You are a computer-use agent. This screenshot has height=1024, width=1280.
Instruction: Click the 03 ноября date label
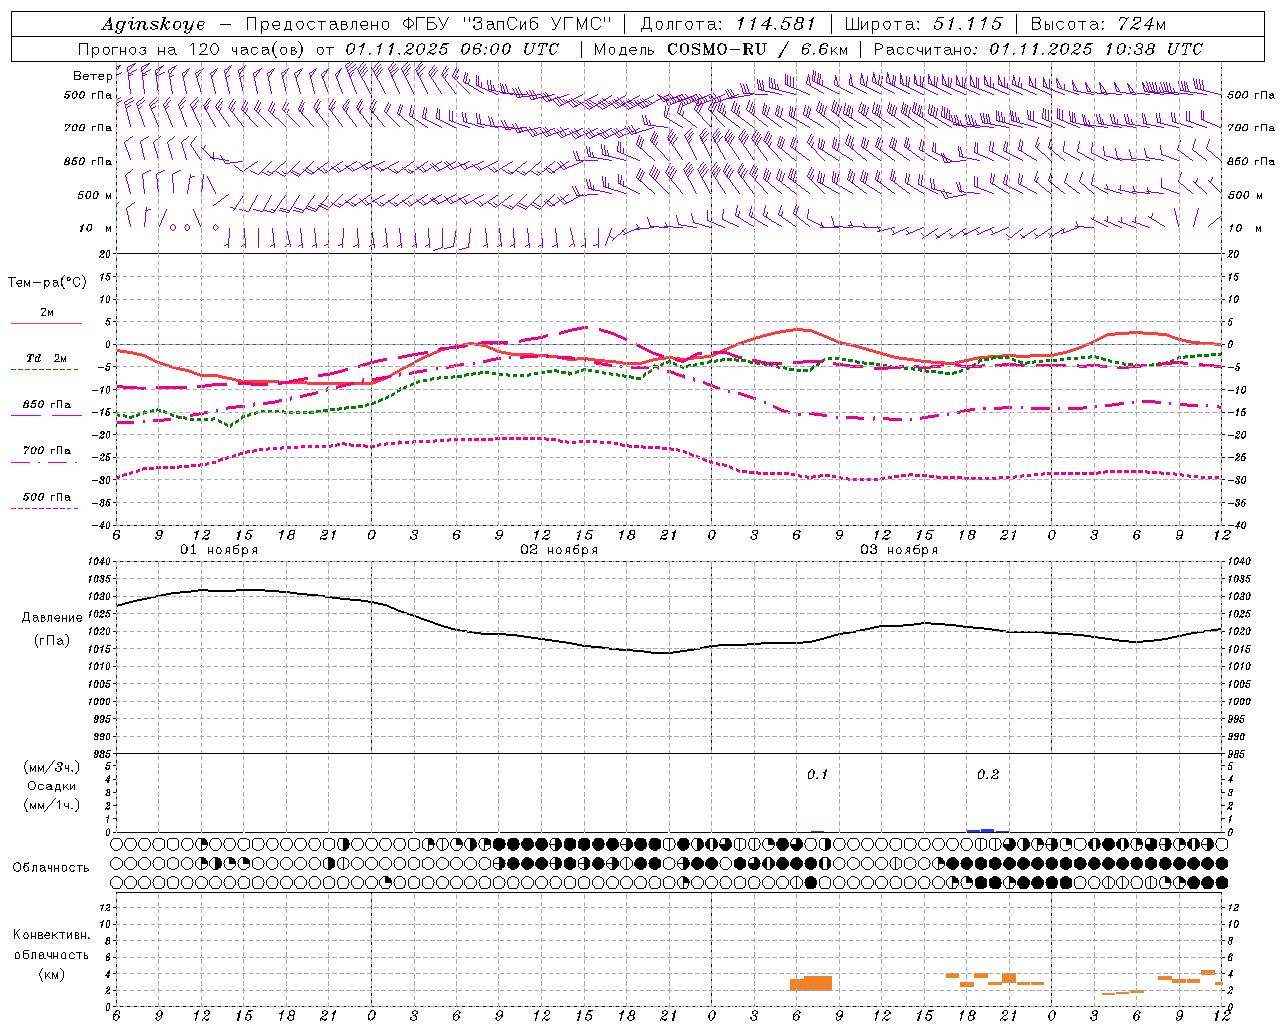click(899, 550)
